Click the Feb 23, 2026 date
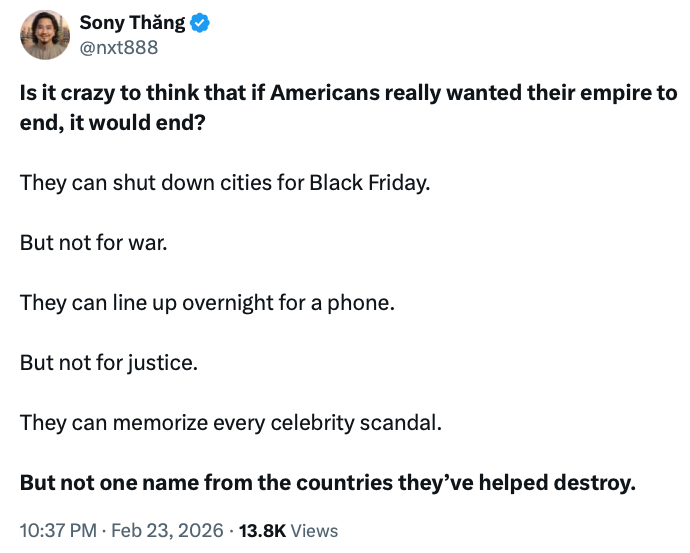This screenshot has height=553, width=690. tap(166, 531)
